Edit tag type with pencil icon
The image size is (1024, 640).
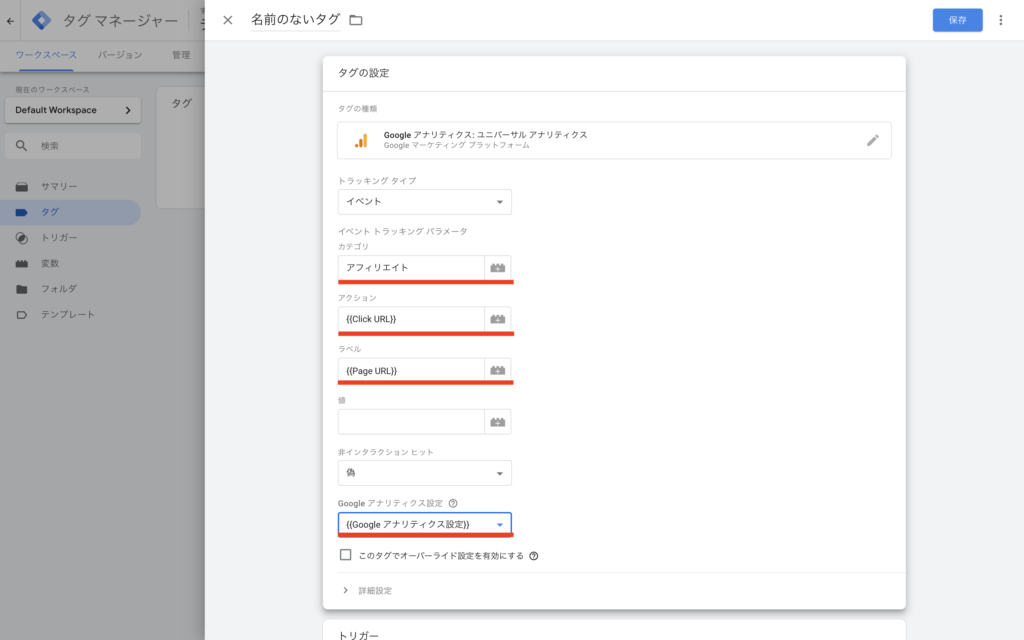(872, 140)
